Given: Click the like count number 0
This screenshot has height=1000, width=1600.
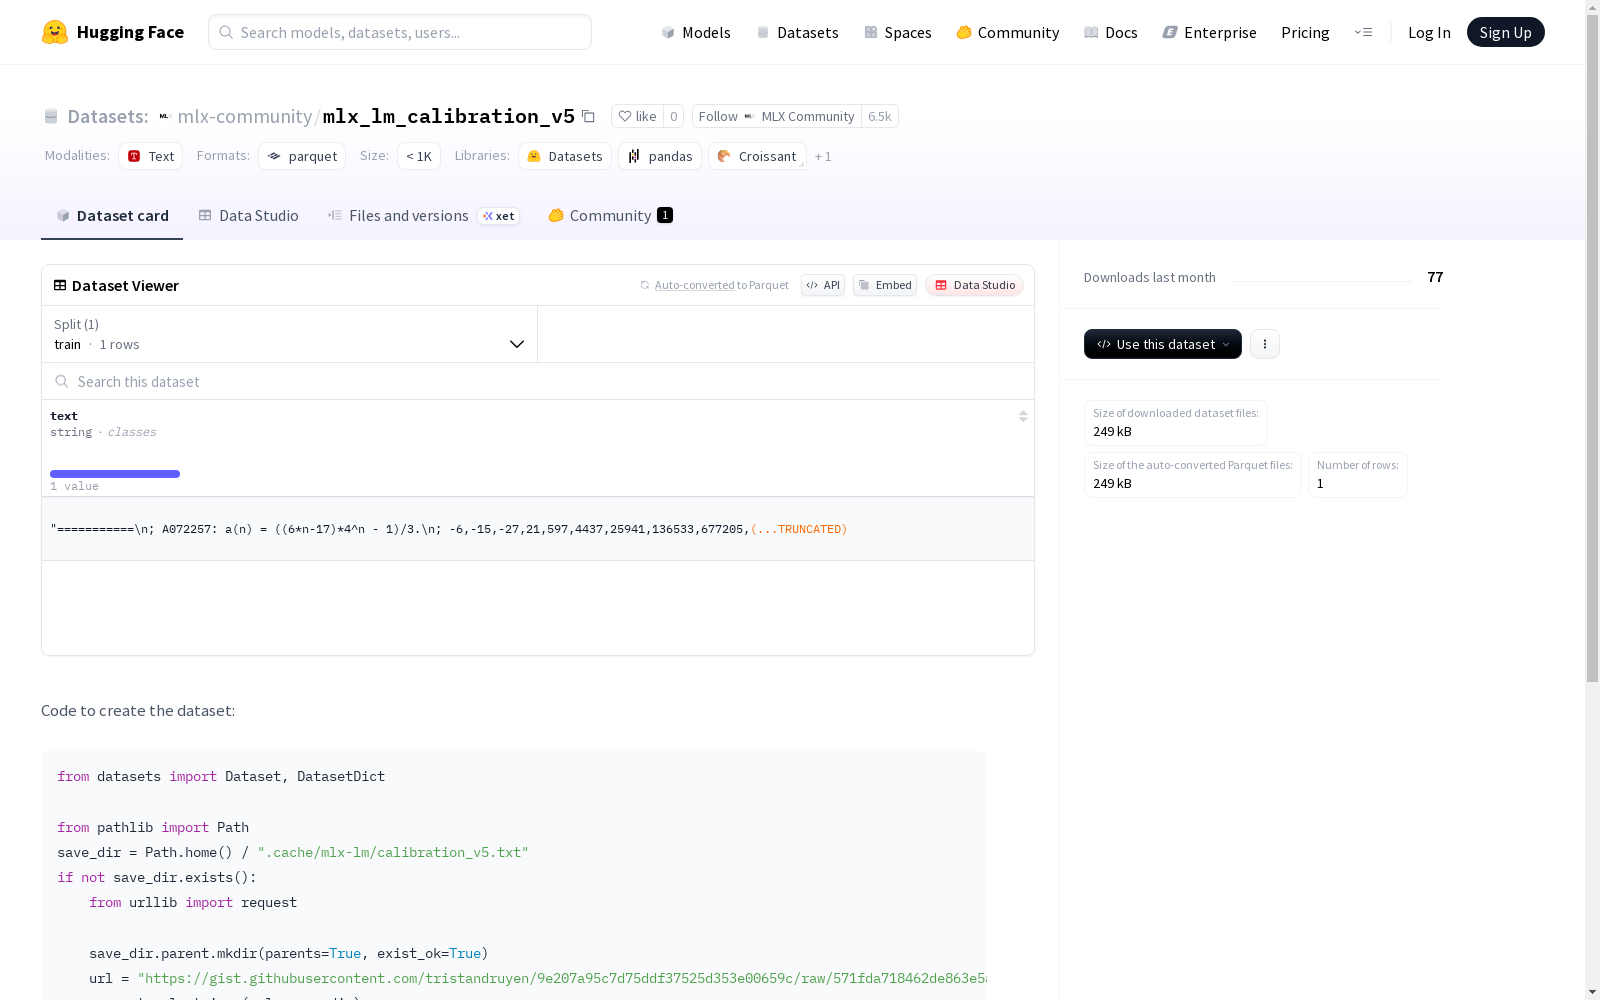Looking at the screenshot, I should click(x=674, y=117).
